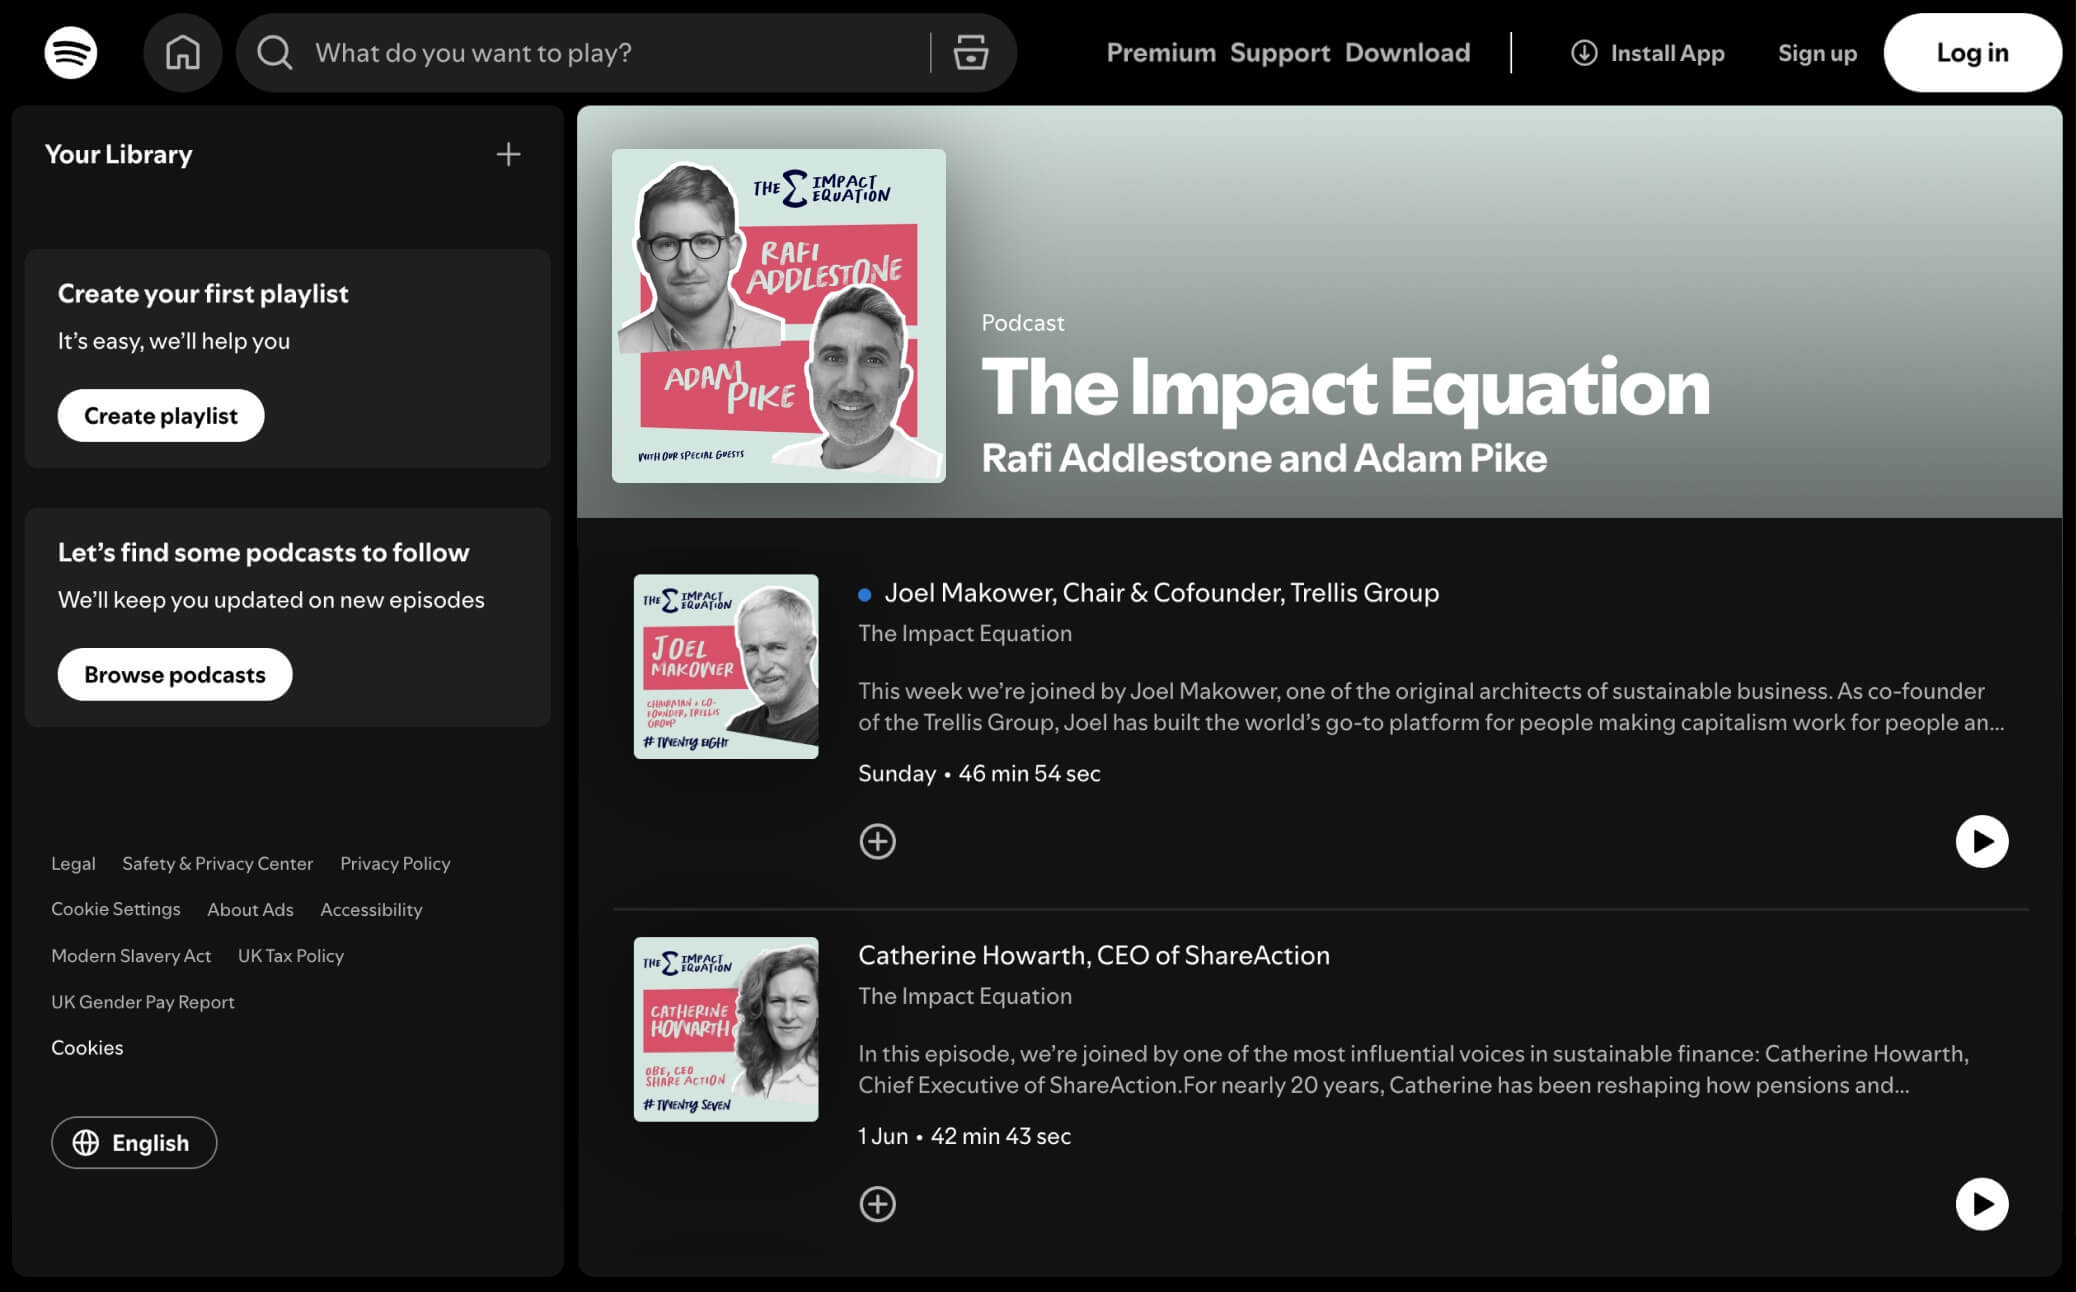Click the search magnifier icon
This screenshot has height=1292, width=2076.
(x=275, y=52)
